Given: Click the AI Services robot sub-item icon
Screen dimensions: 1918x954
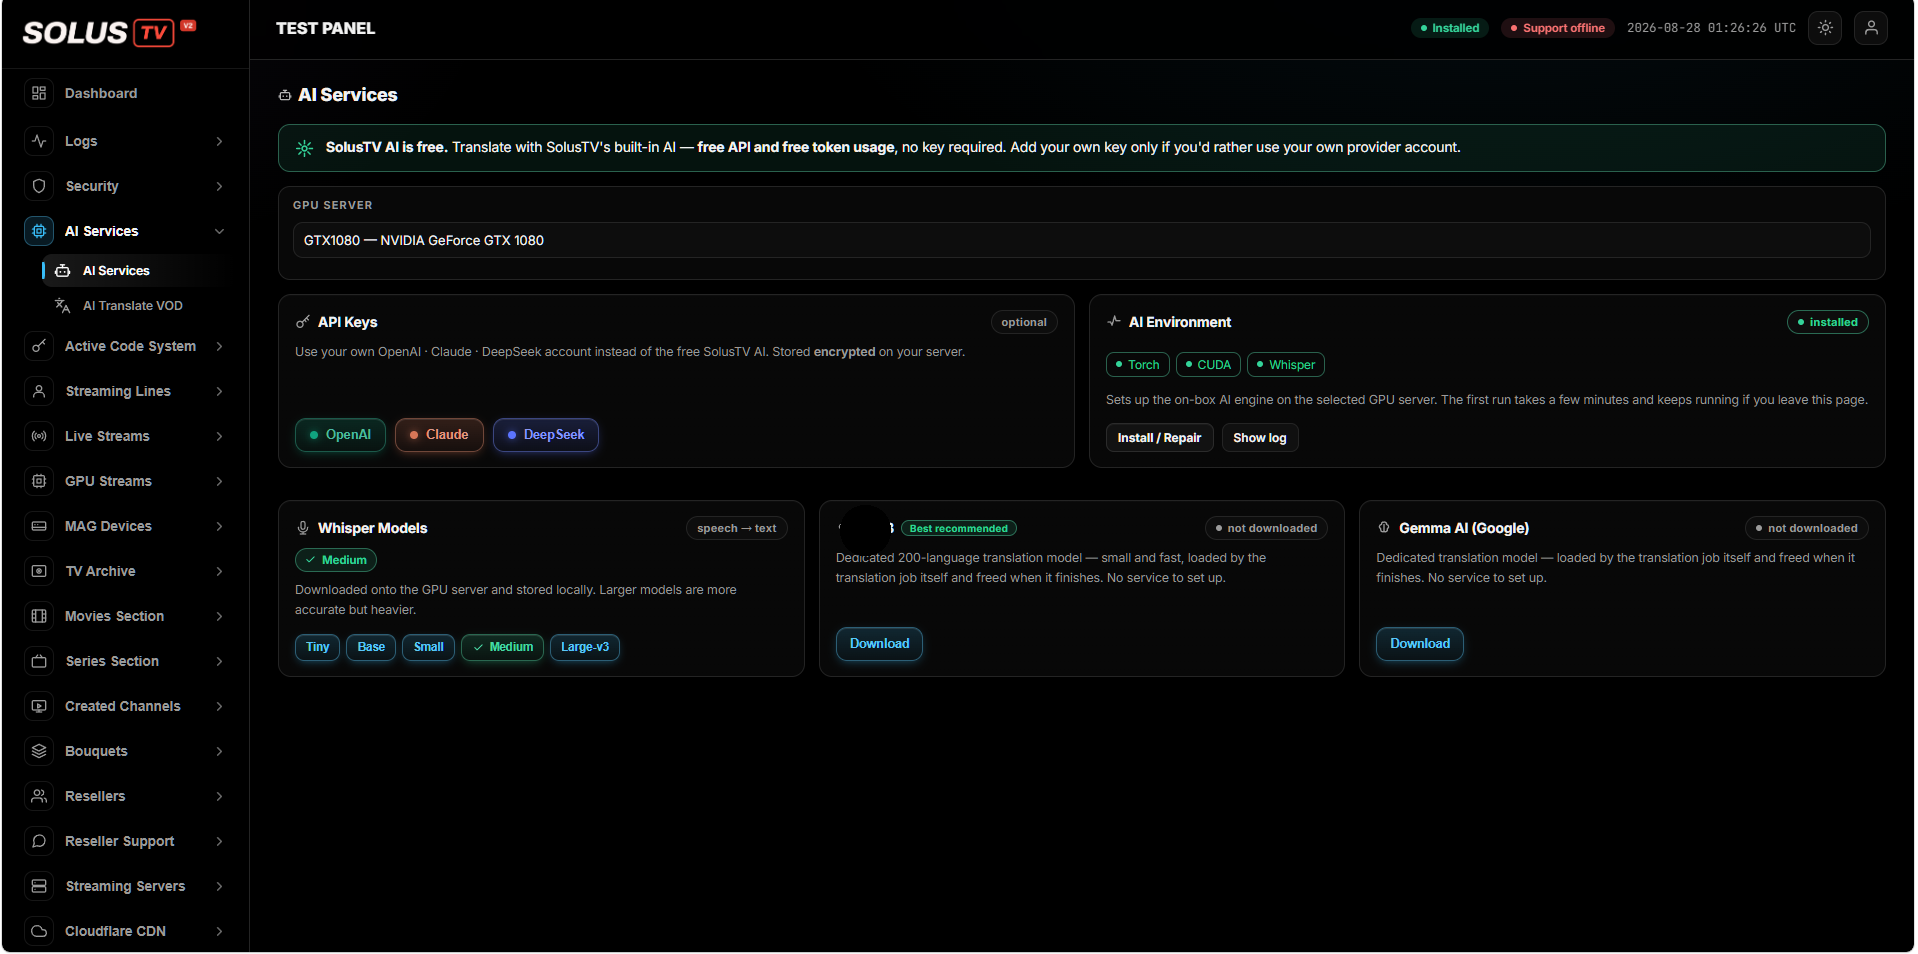Looking at the screenshot, I should click(x=63, y=271).
